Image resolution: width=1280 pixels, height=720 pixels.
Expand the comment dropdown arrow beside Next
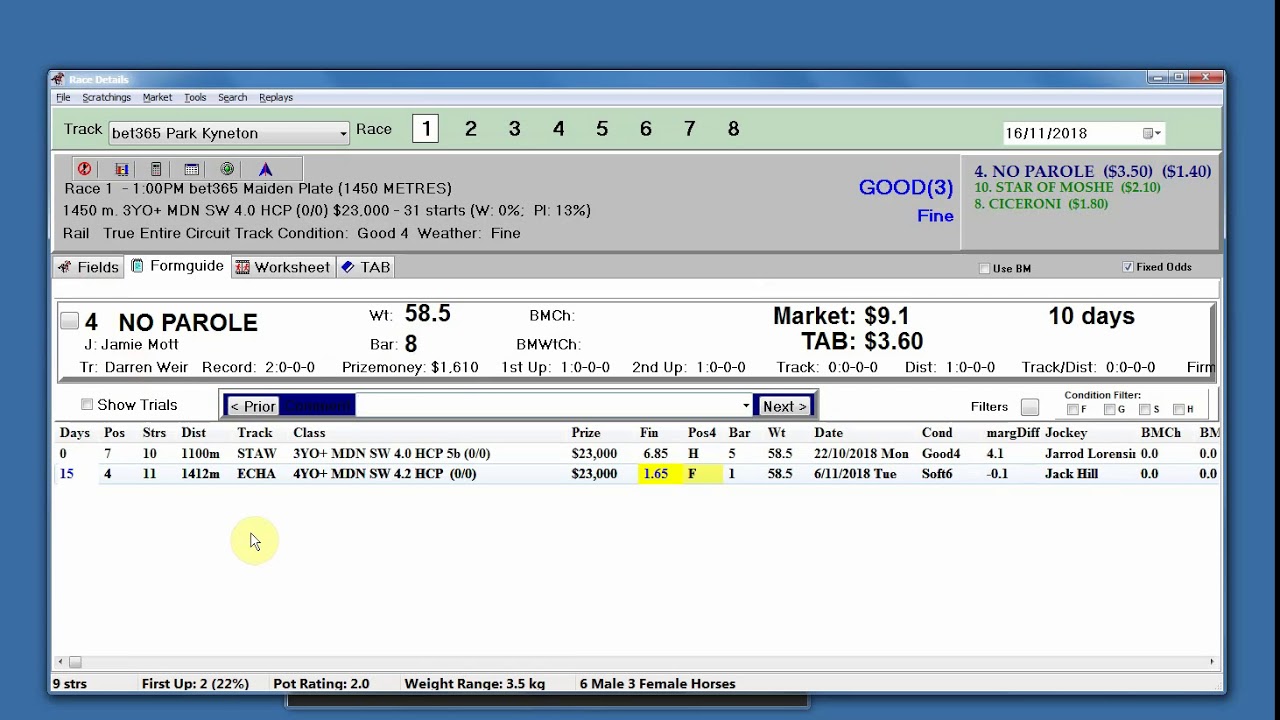click(746, 406)
